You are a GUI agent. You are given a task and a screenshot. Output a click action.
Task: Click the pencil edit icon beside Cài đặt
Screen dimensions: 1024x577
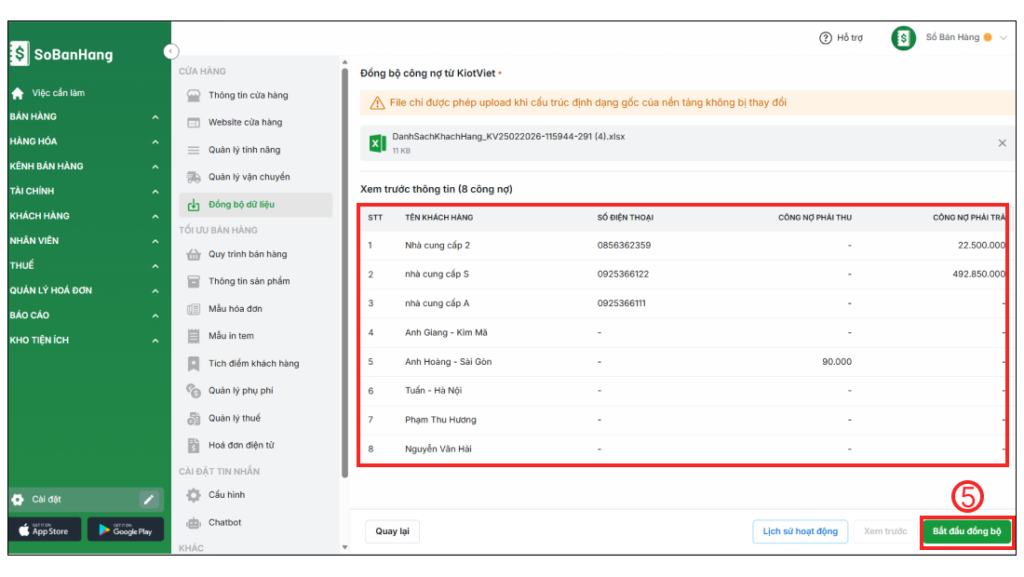[149, 499]
